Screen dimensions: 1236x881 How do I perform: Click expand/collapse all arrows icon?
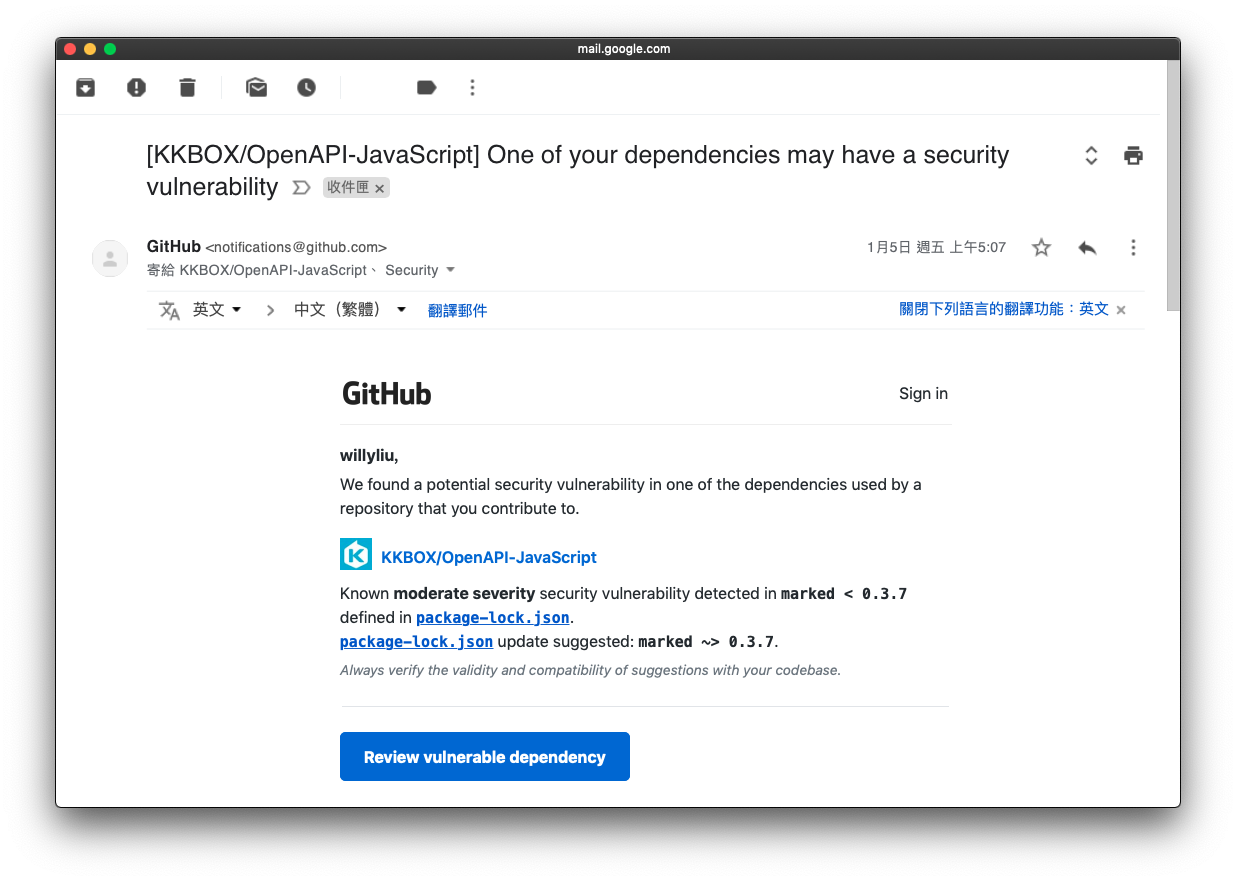pos(1091,155)
